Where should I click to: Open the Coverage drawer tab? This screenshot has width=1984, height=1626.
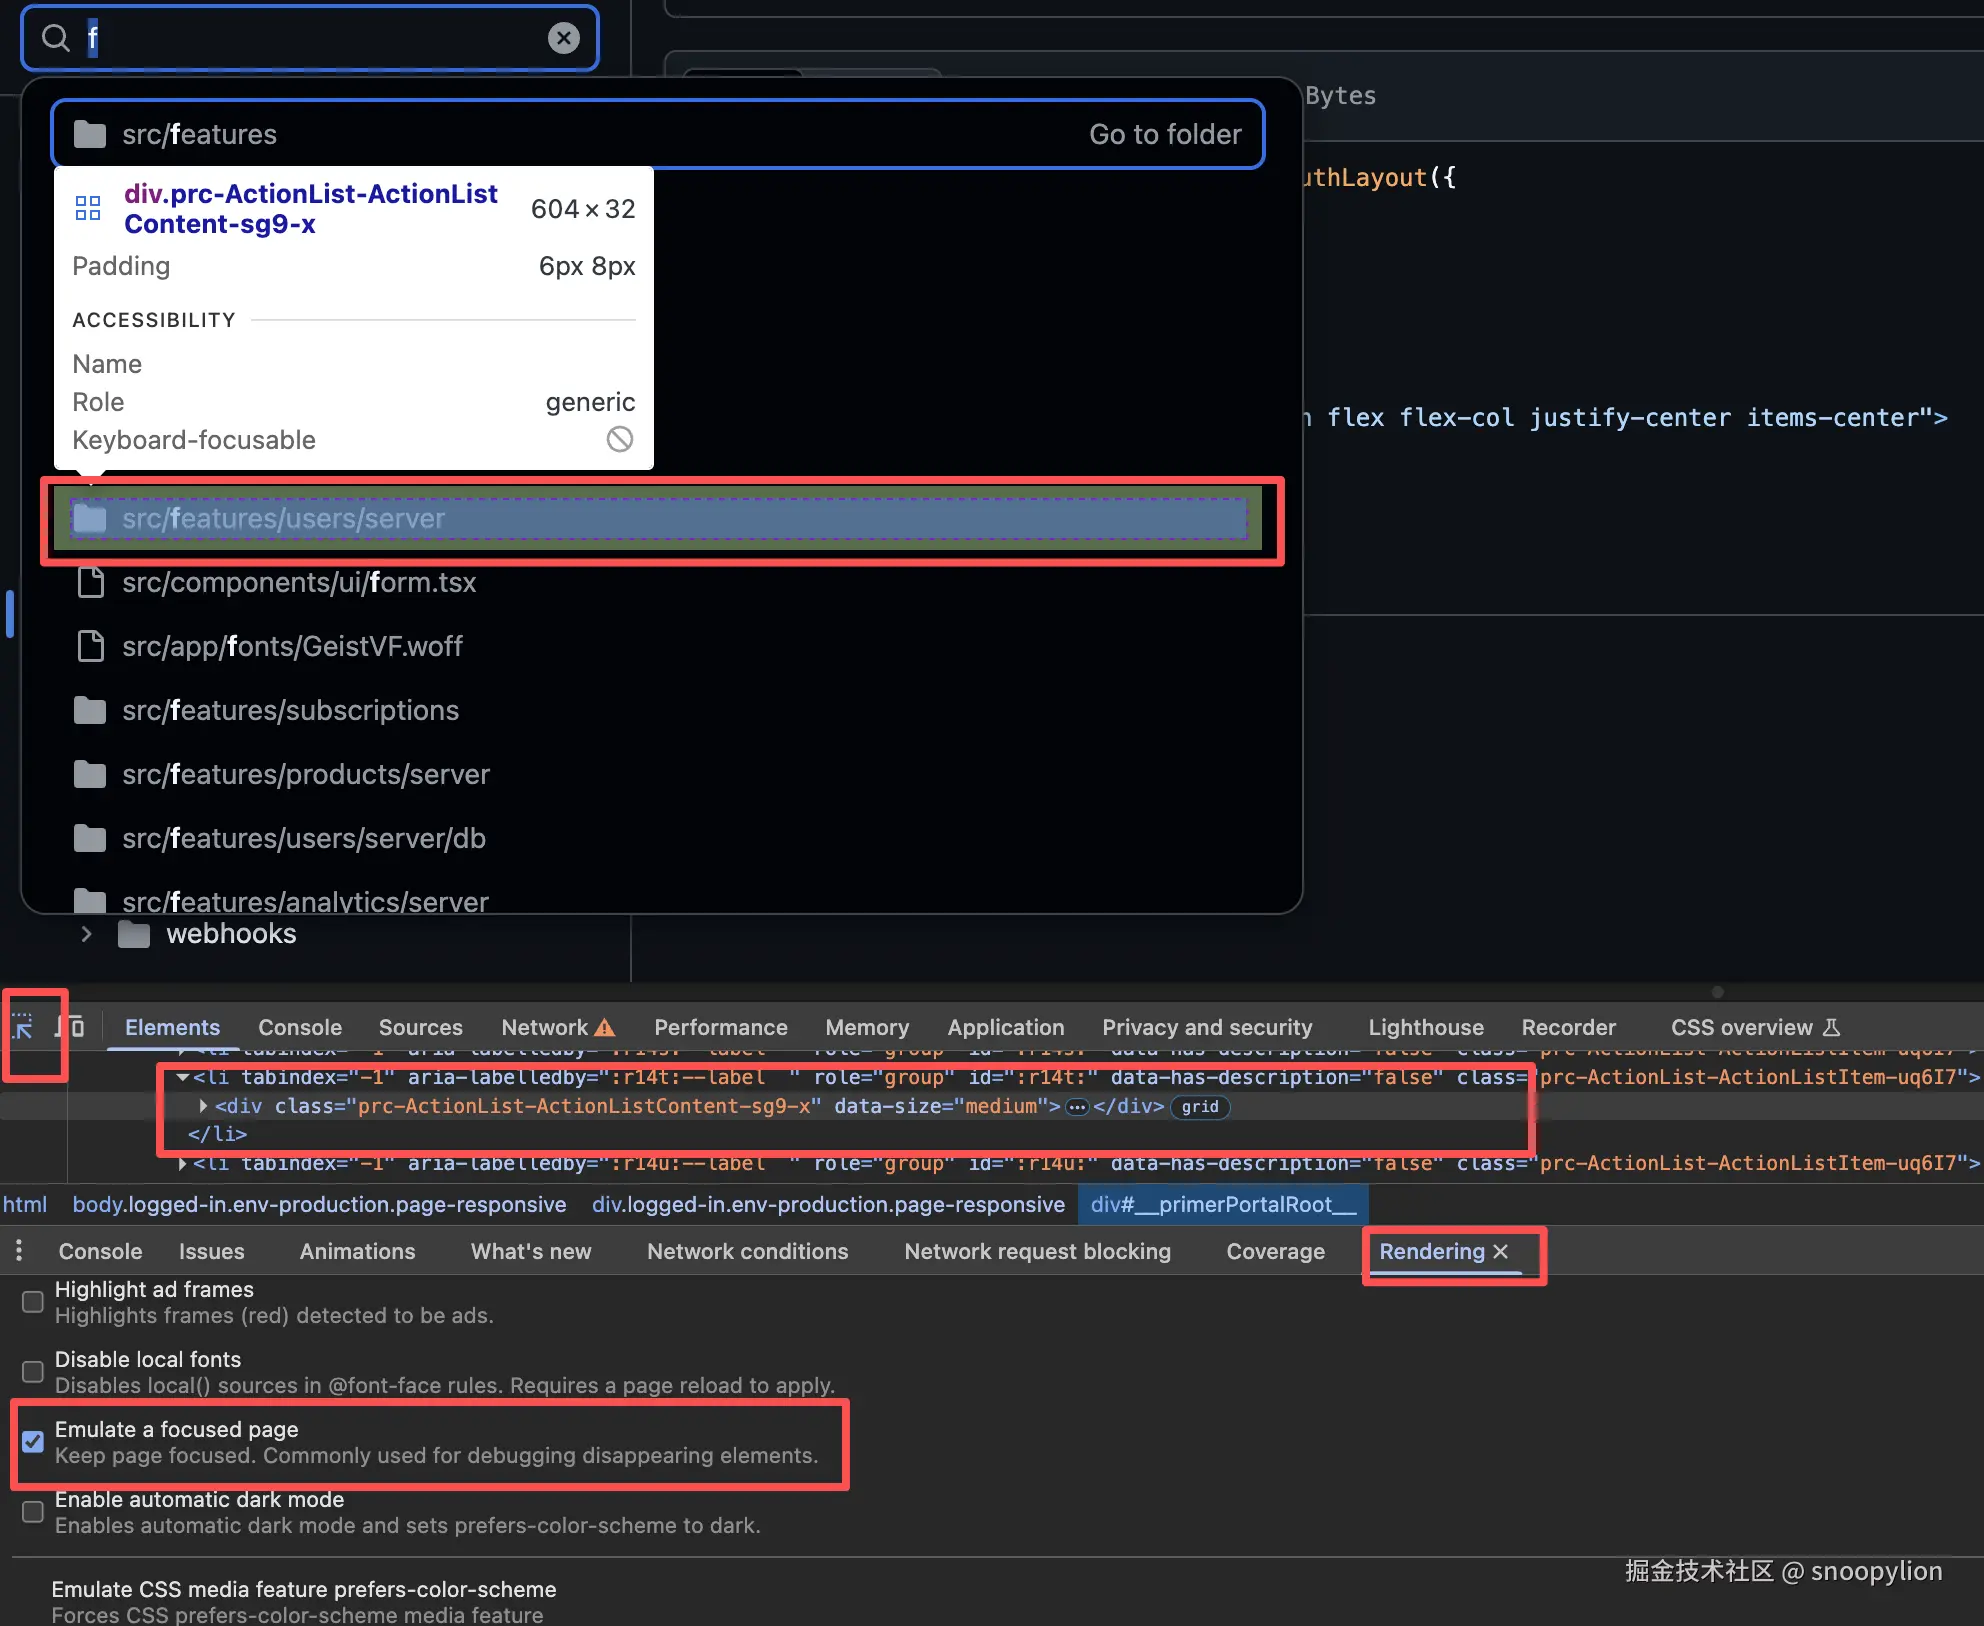[x=1275, y=1251]
